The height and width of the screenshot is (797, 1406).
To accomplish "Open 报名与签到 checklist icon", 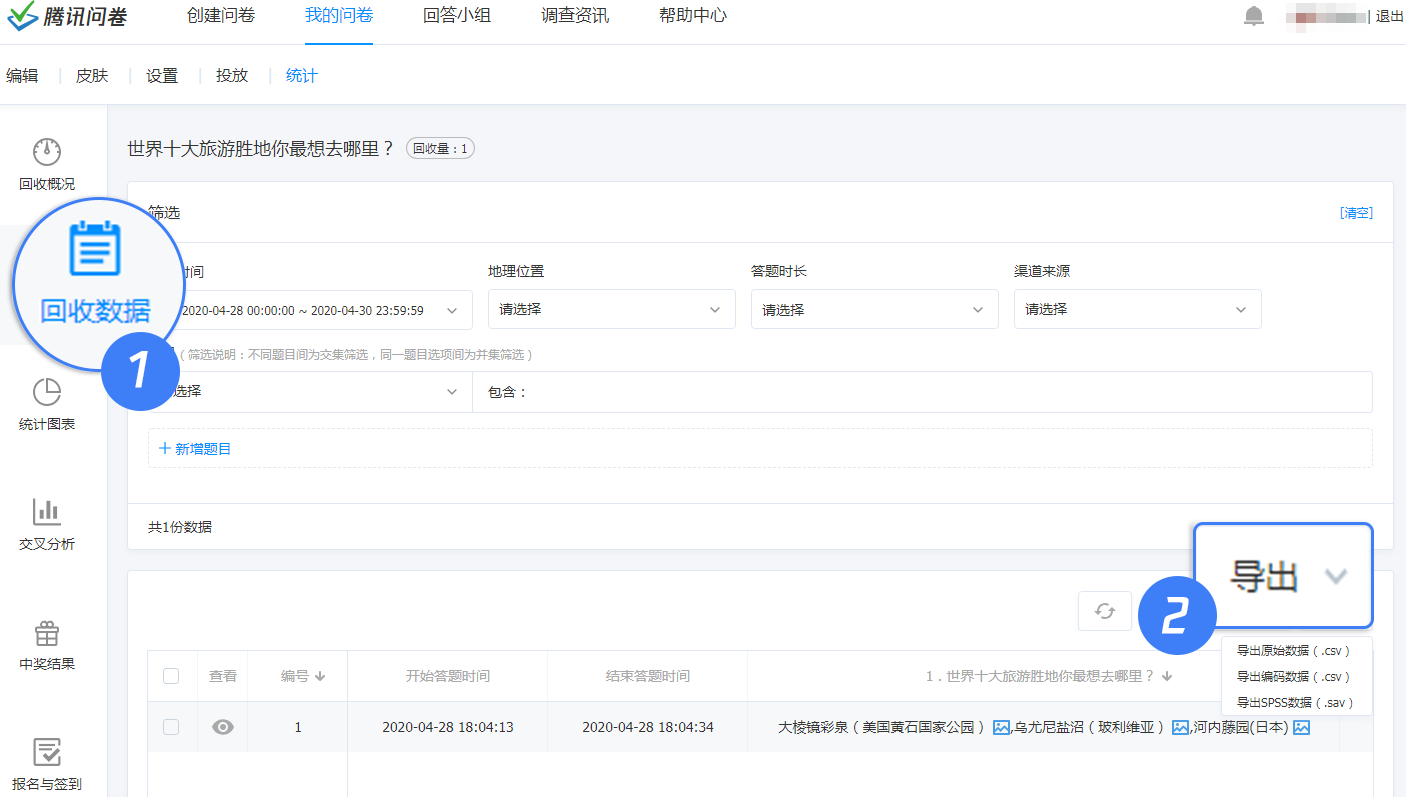I will click(x=47, y=752).
